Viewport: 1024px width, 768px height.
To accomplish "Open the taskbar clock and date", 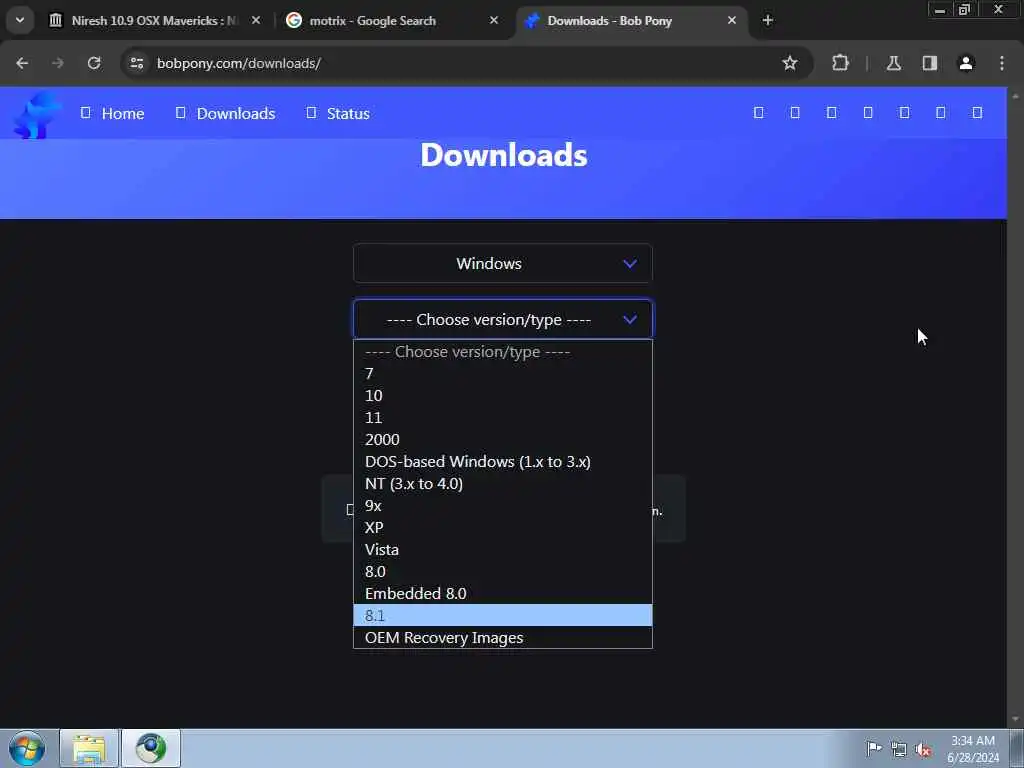I will pos(973,748).
